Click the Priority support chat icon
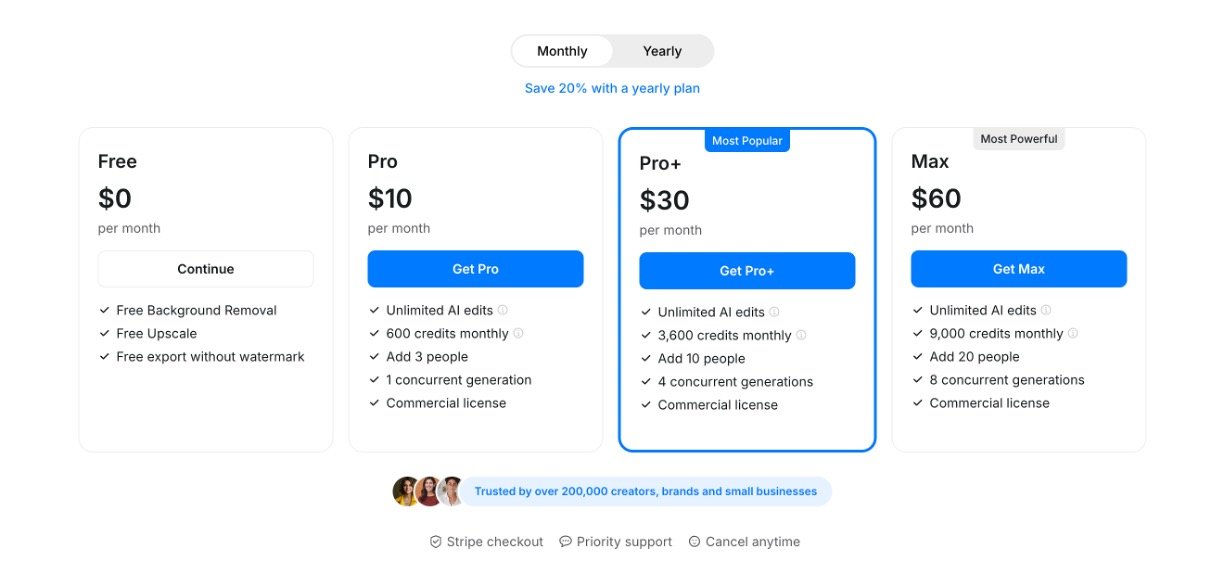Viewport: 1224px width, 574px height. point(565,542)
